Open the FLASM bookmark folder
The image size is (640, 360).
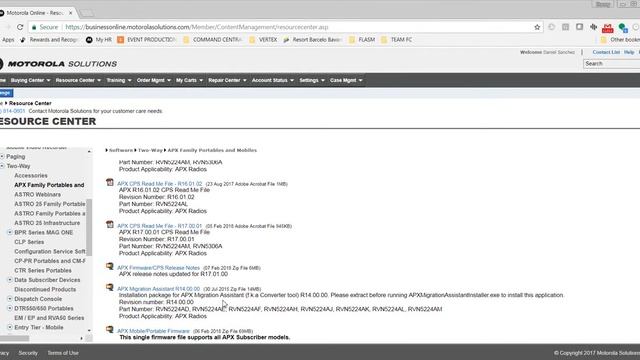point(362,40)
